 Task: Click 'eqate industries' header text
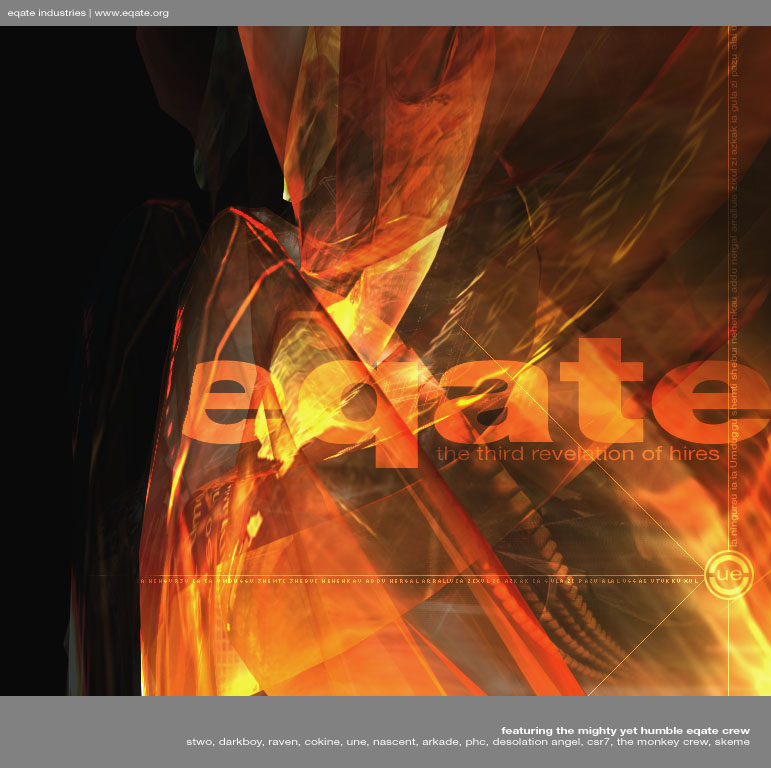45,13
